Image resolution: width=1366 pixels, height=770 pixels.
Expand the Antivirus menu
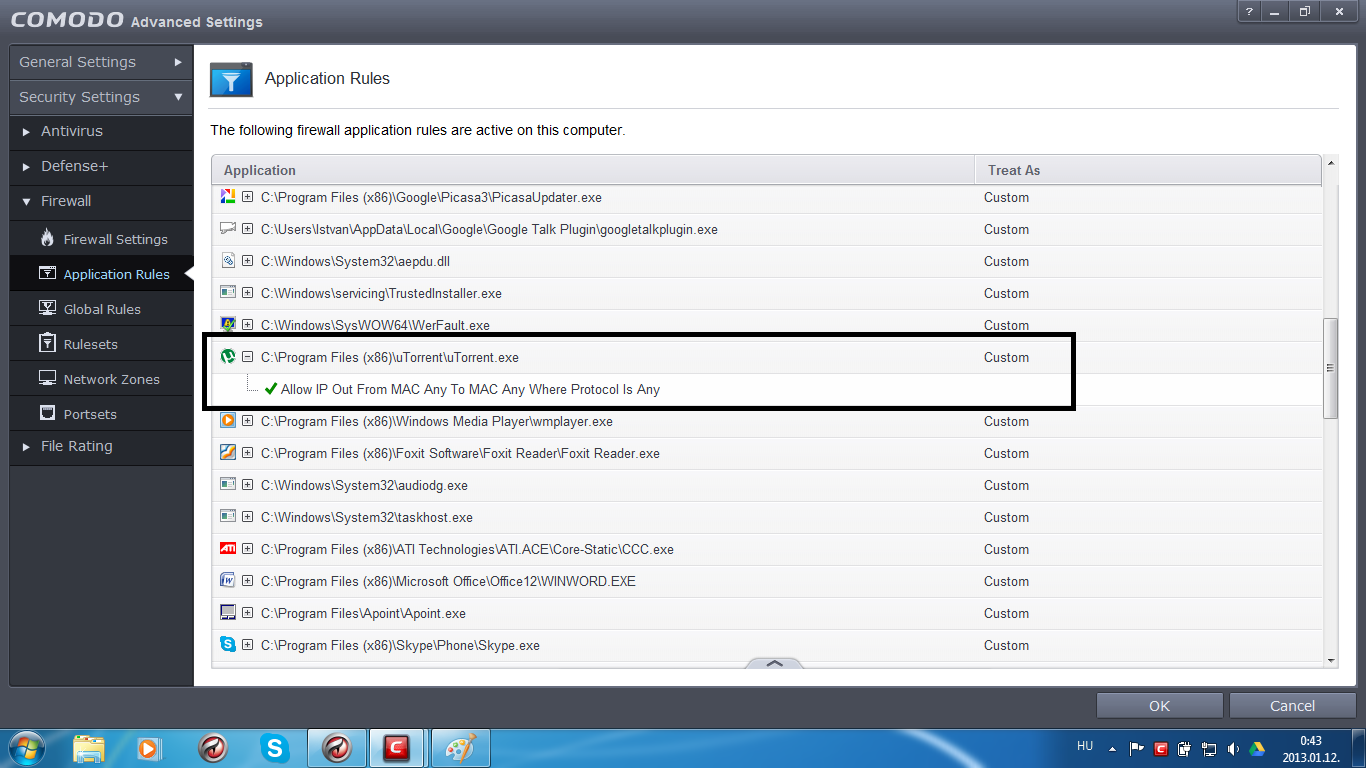tap(101, 131)
